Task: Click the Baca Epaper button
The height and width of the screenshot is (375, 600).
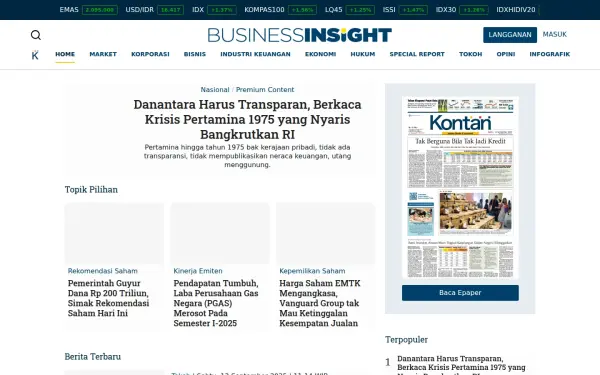Action: click(x=460, y=293)
